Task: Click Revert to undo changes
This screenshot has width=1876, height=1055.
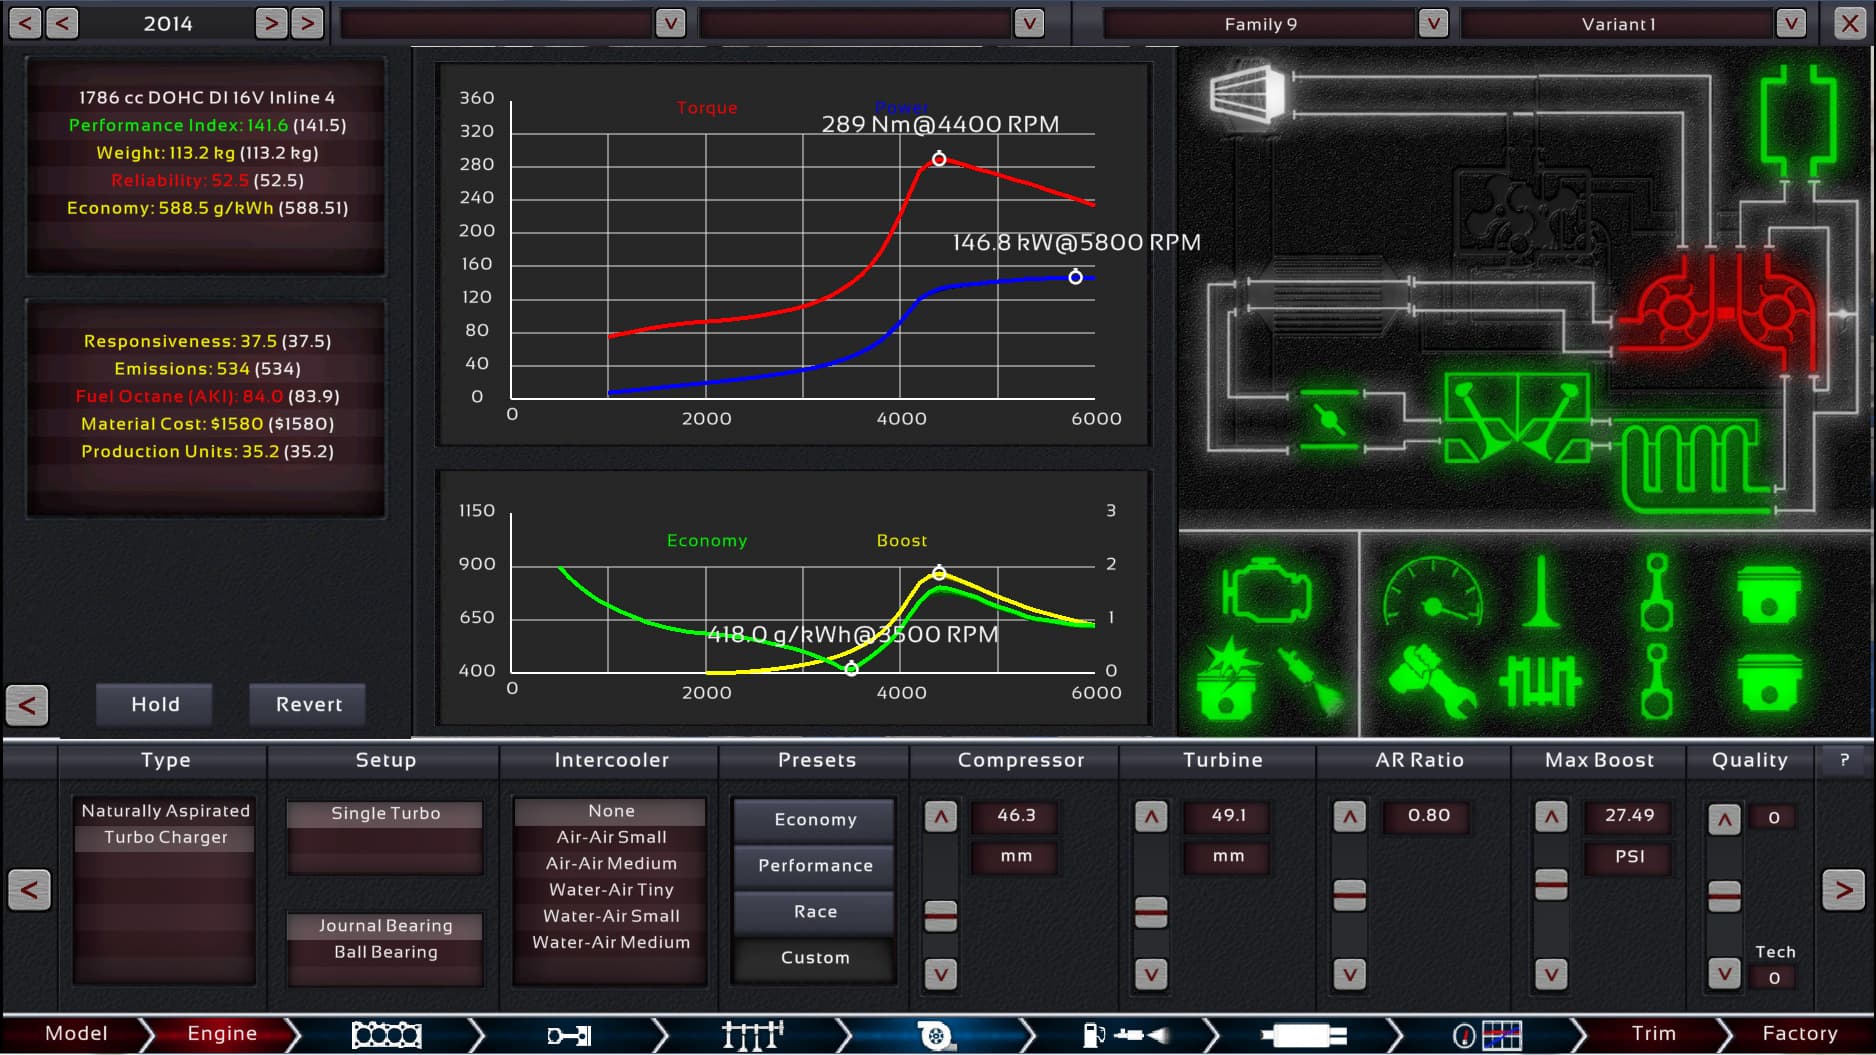Action: pyautogui.click(x=307, y=703)
